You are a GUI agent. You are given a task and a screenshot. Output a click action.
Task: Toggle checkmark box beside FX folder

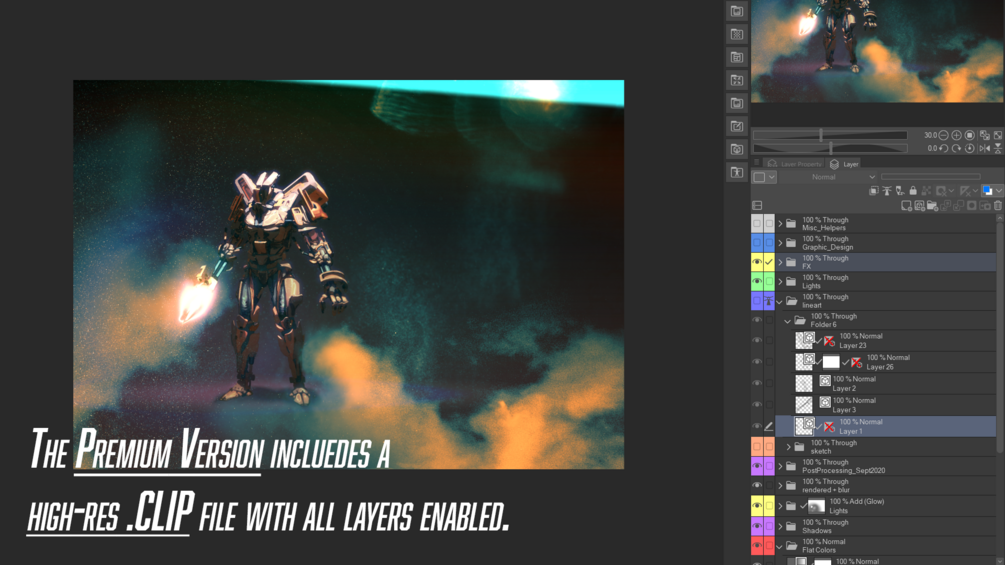(x=768, y=262)
